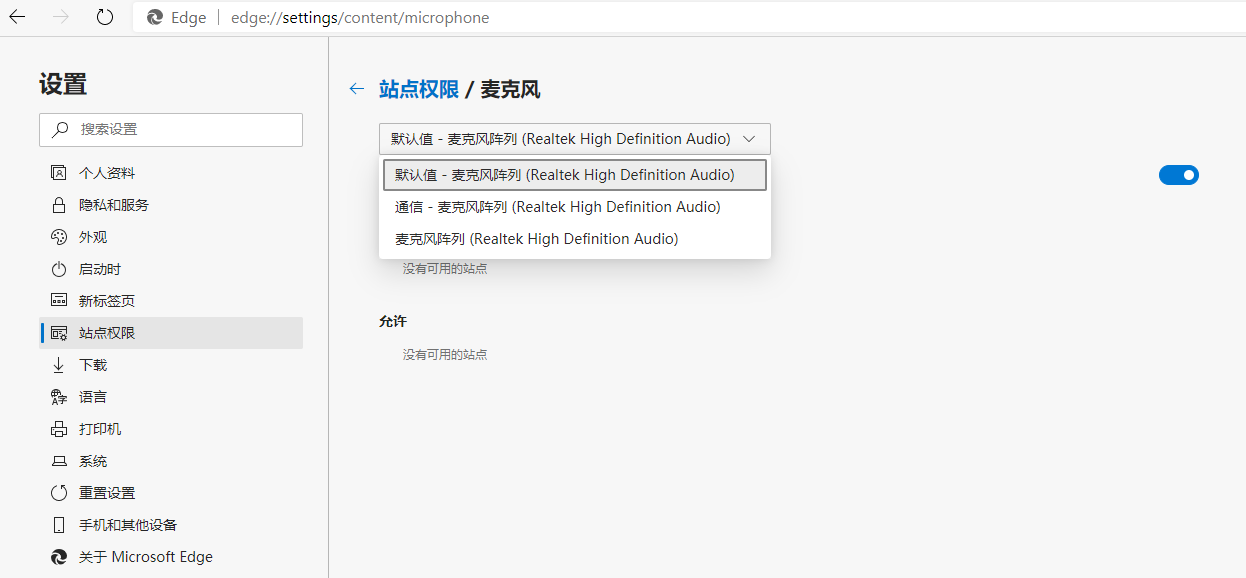Select 站点权限 in the sidebar
Viewport: 1246px width, 578px height.
pyautogui.click(x=171, y=333)
